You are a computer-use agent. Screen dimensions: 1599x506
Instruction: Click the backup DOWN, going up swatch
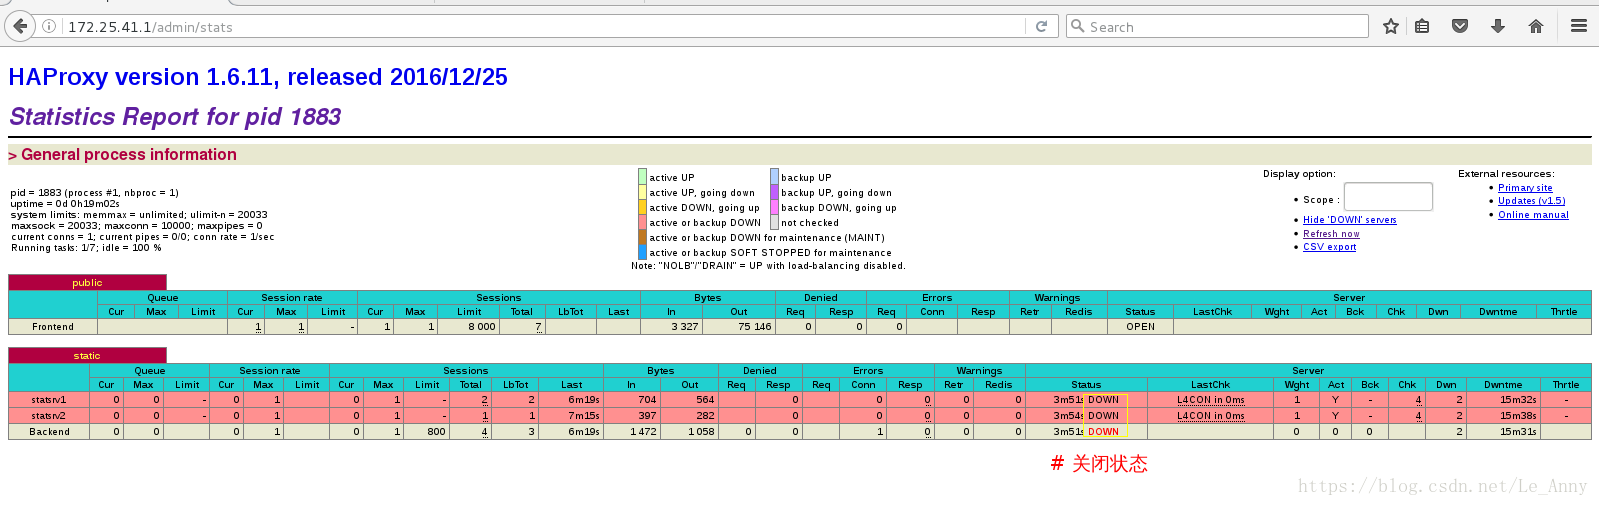(774, 207)
